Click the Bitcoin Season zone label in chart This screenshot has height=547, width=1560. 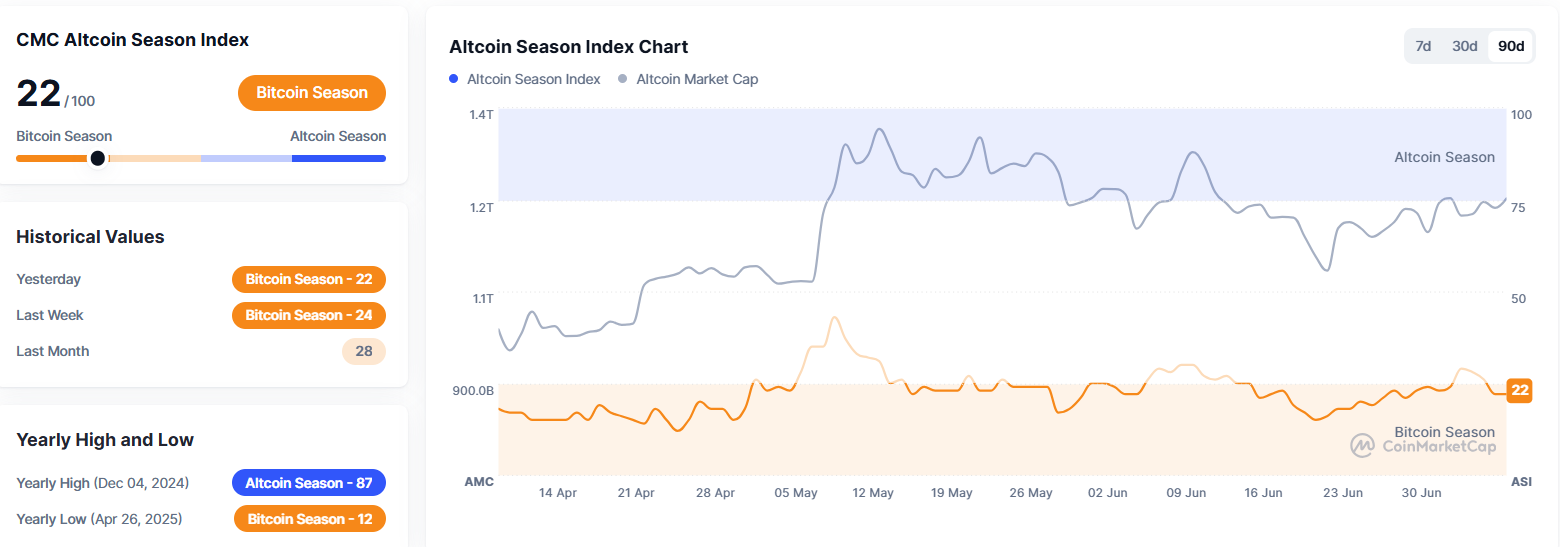pos(1444,432)
